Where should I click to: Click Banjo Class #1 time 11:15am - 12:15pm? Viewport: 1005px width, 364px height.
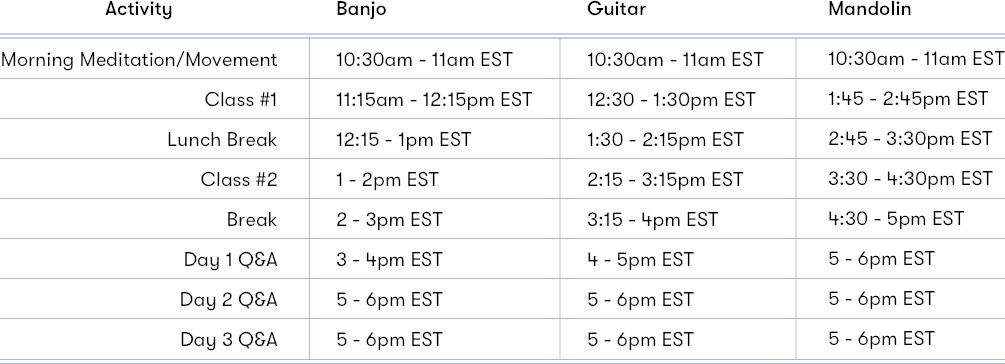point(434,100)
